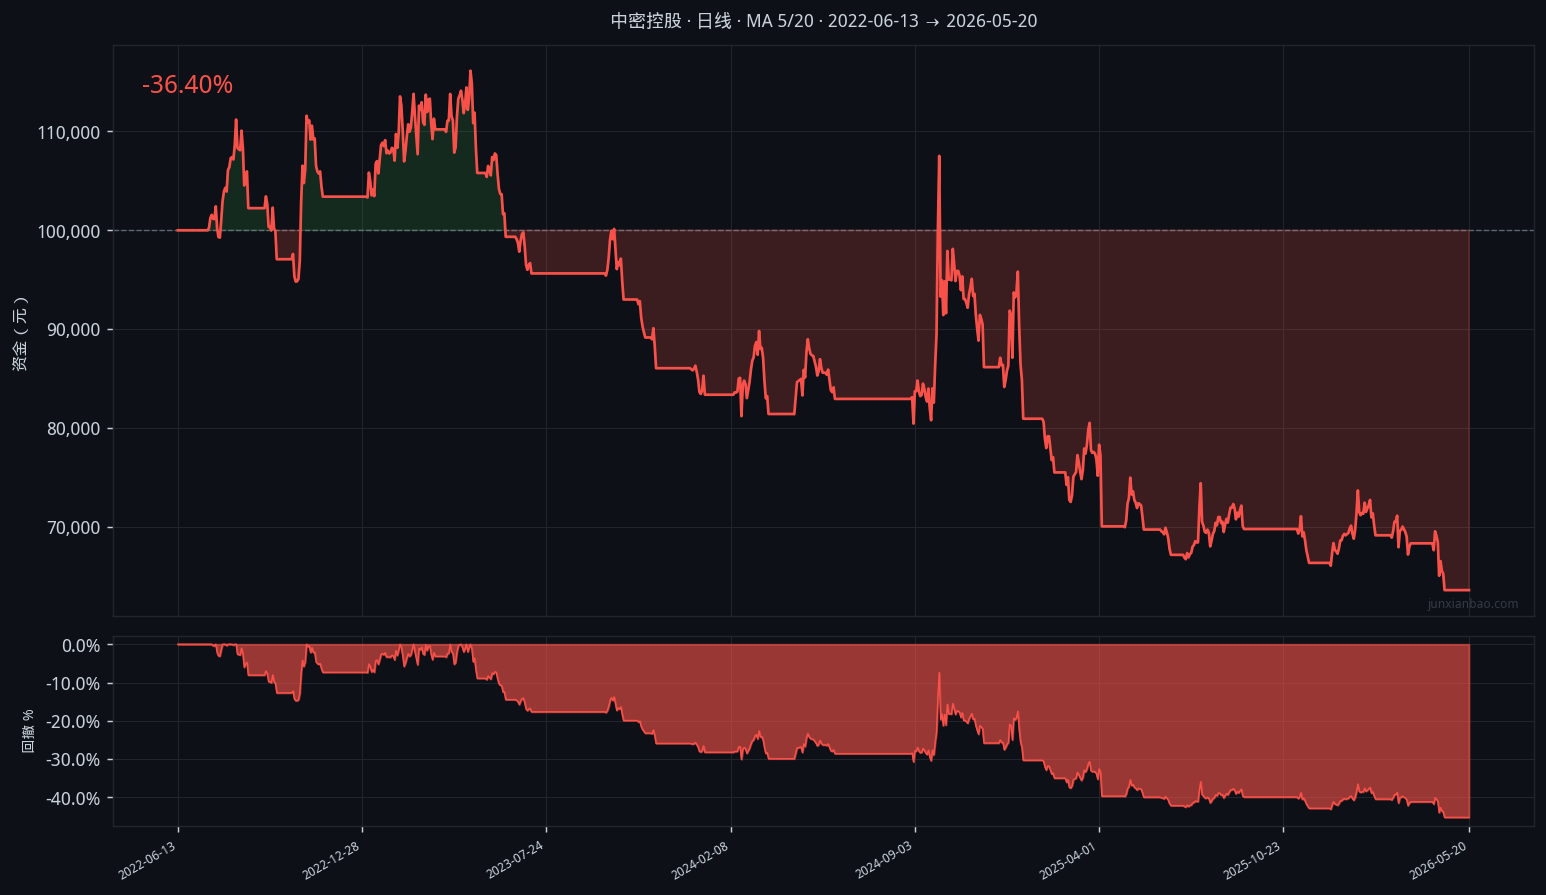Select the 2024-02-08 x-axis date label
This screenshot has height=895, width=1546.
coord(700,860)
